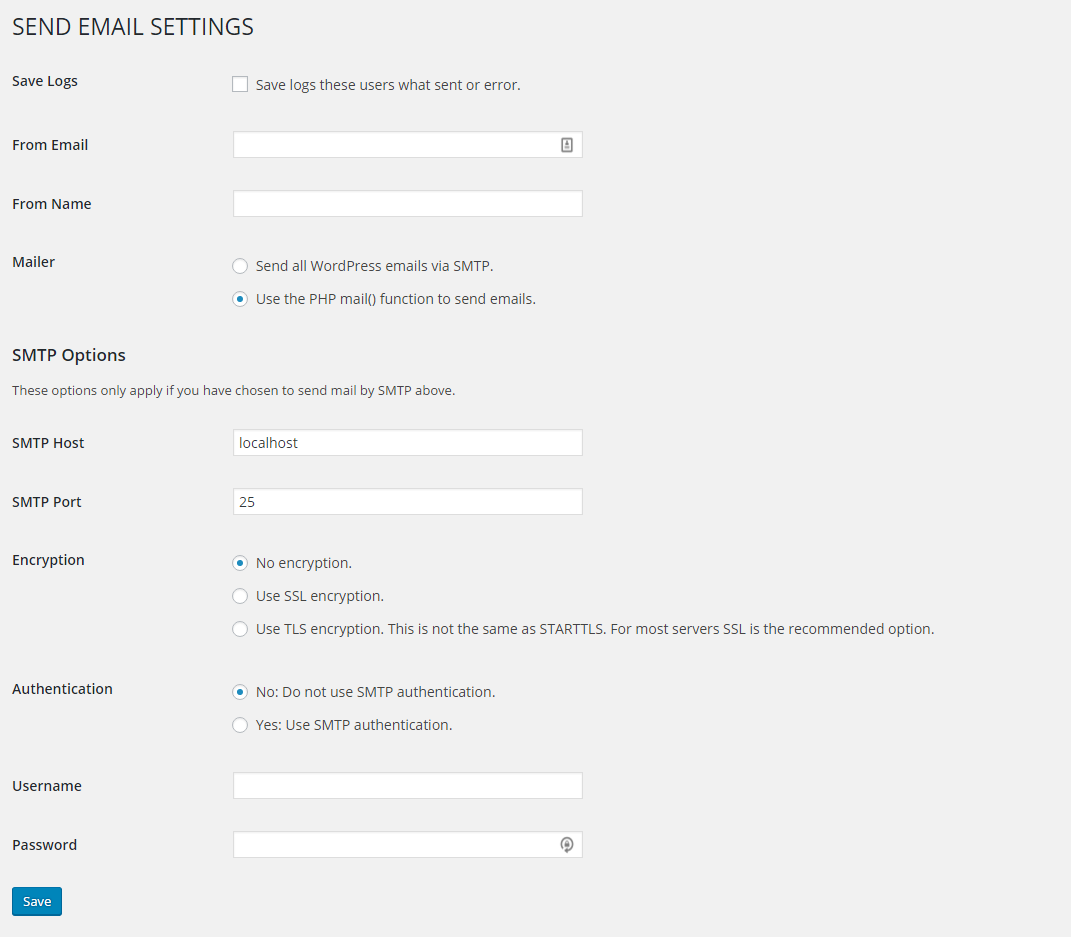Screen dimensions: 1071x937
Task: Select Yes: Use SMTP authentication
Action: tap(240, 725)
